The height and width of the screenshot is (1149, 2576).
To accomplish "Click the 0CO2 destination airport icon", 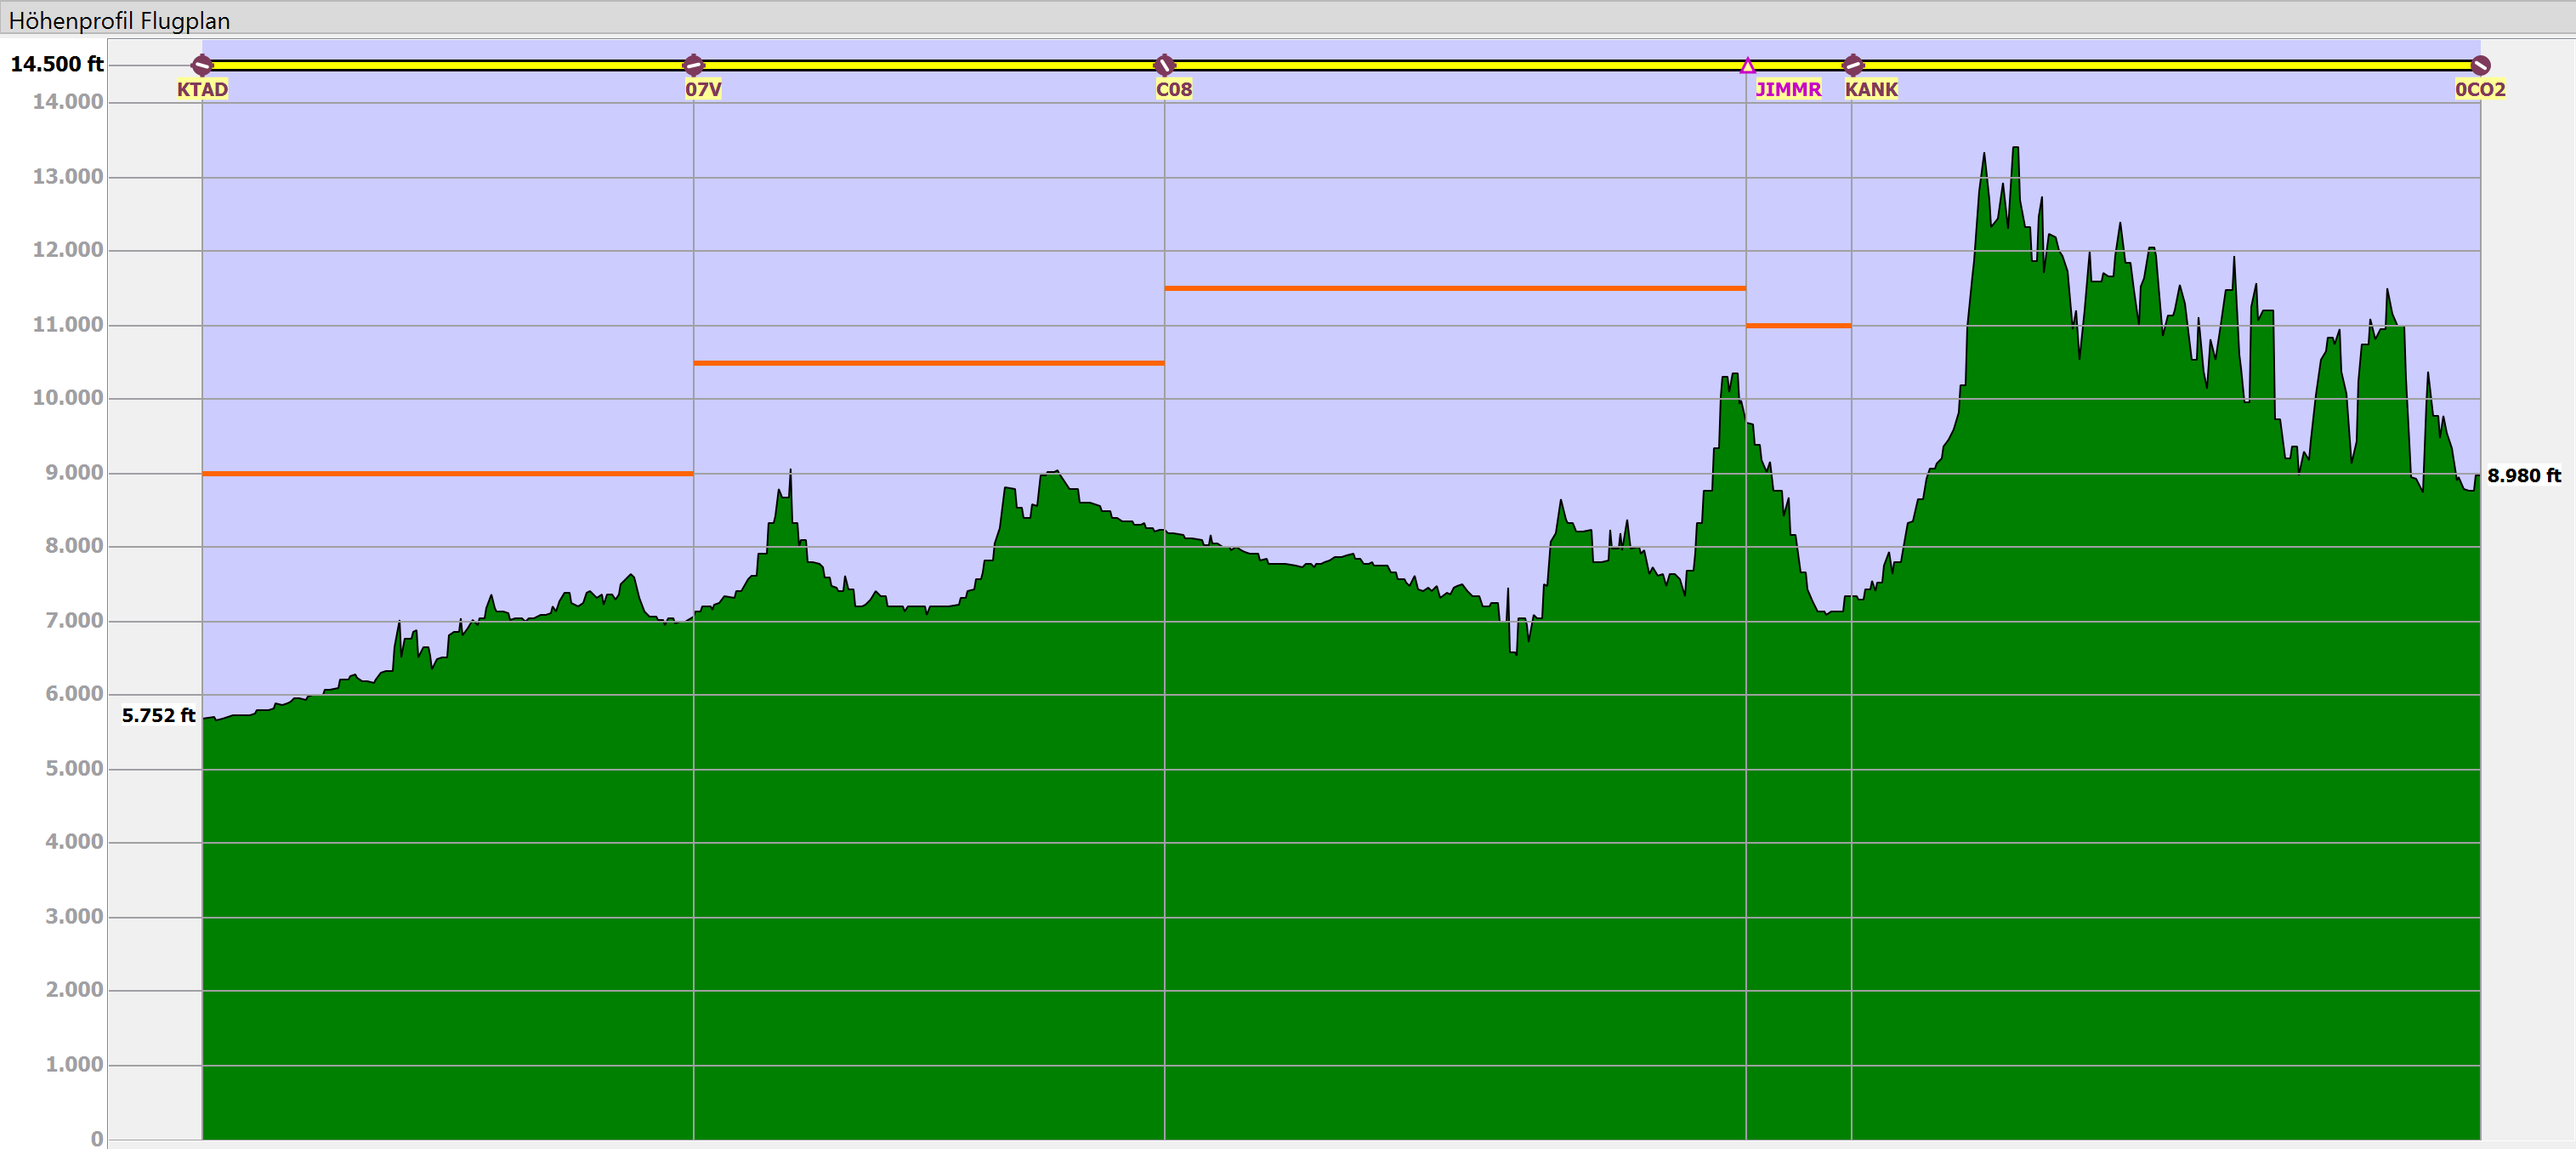I will click(2480, 65).
